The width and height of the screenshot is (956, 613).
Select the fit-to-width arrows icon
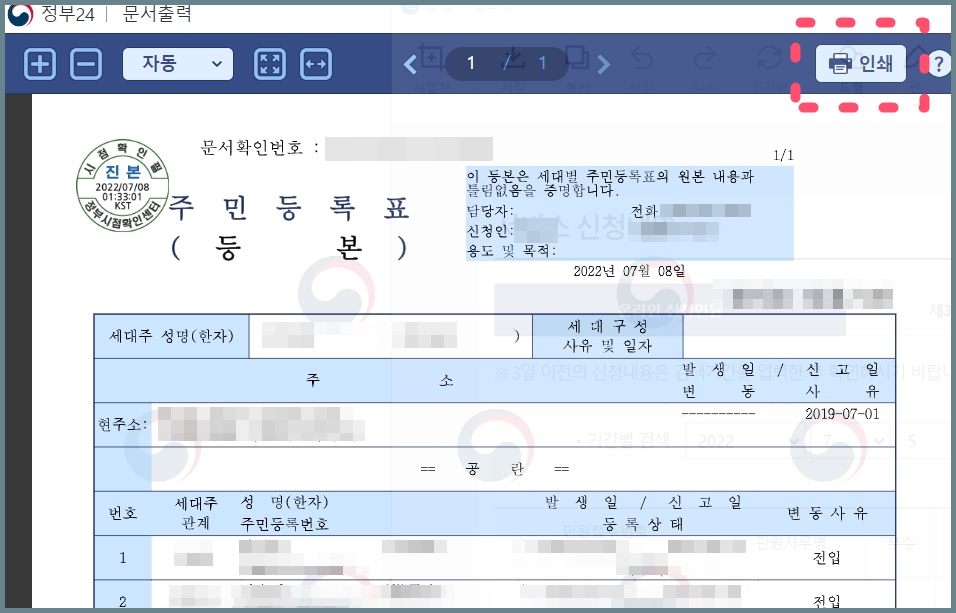[x=316, y=64]
